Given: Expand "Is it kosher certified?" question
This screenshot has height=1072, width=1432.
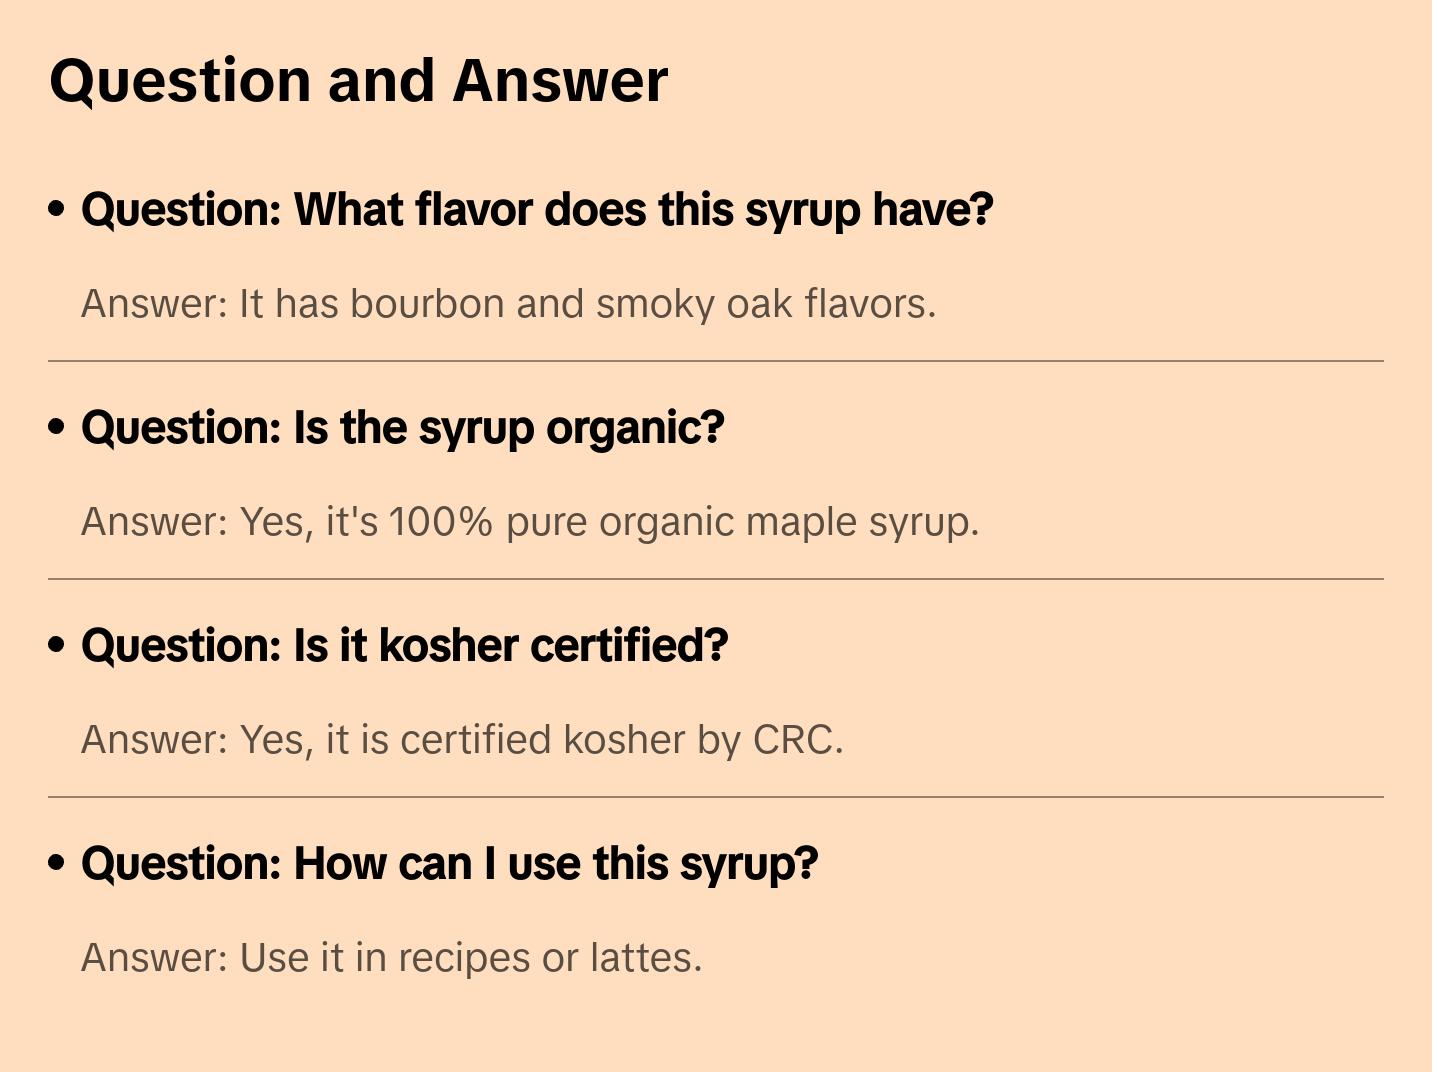Looking at the screenshot, I should tap(404, 646).
